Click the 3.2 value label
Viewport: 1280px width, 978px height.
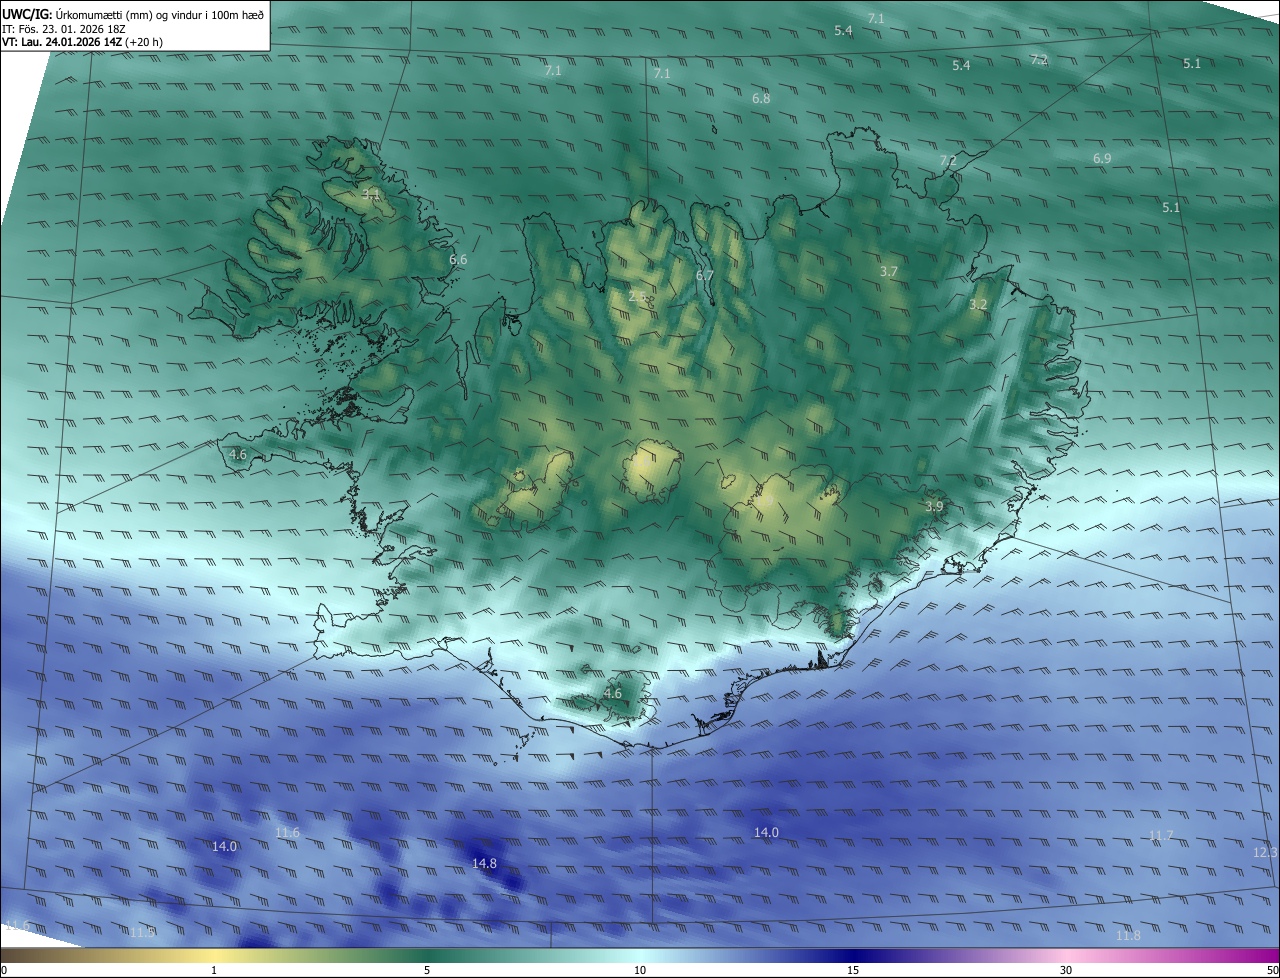[978, 305]
